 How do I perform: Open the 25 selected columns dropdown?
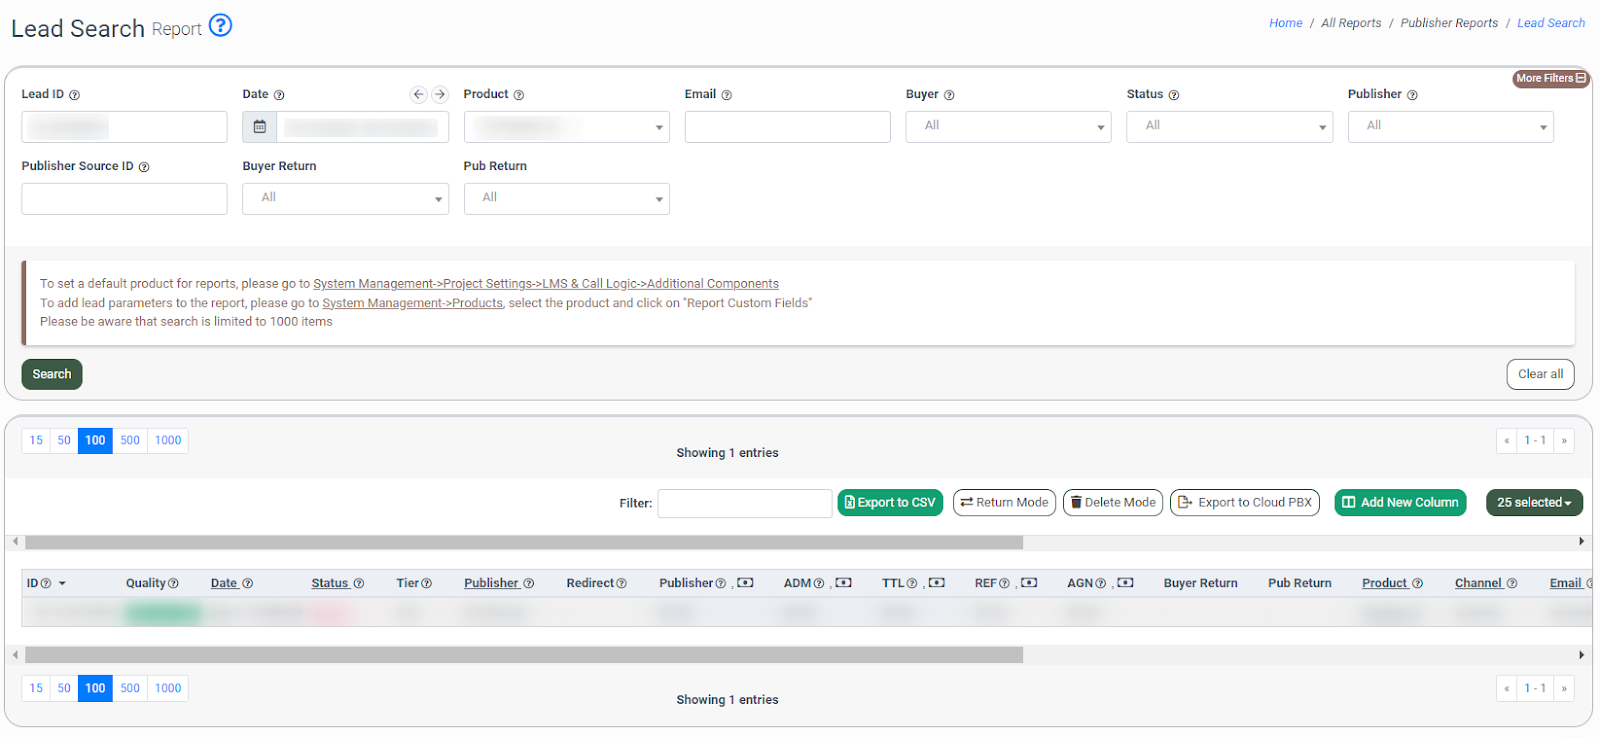(1533, 503)
